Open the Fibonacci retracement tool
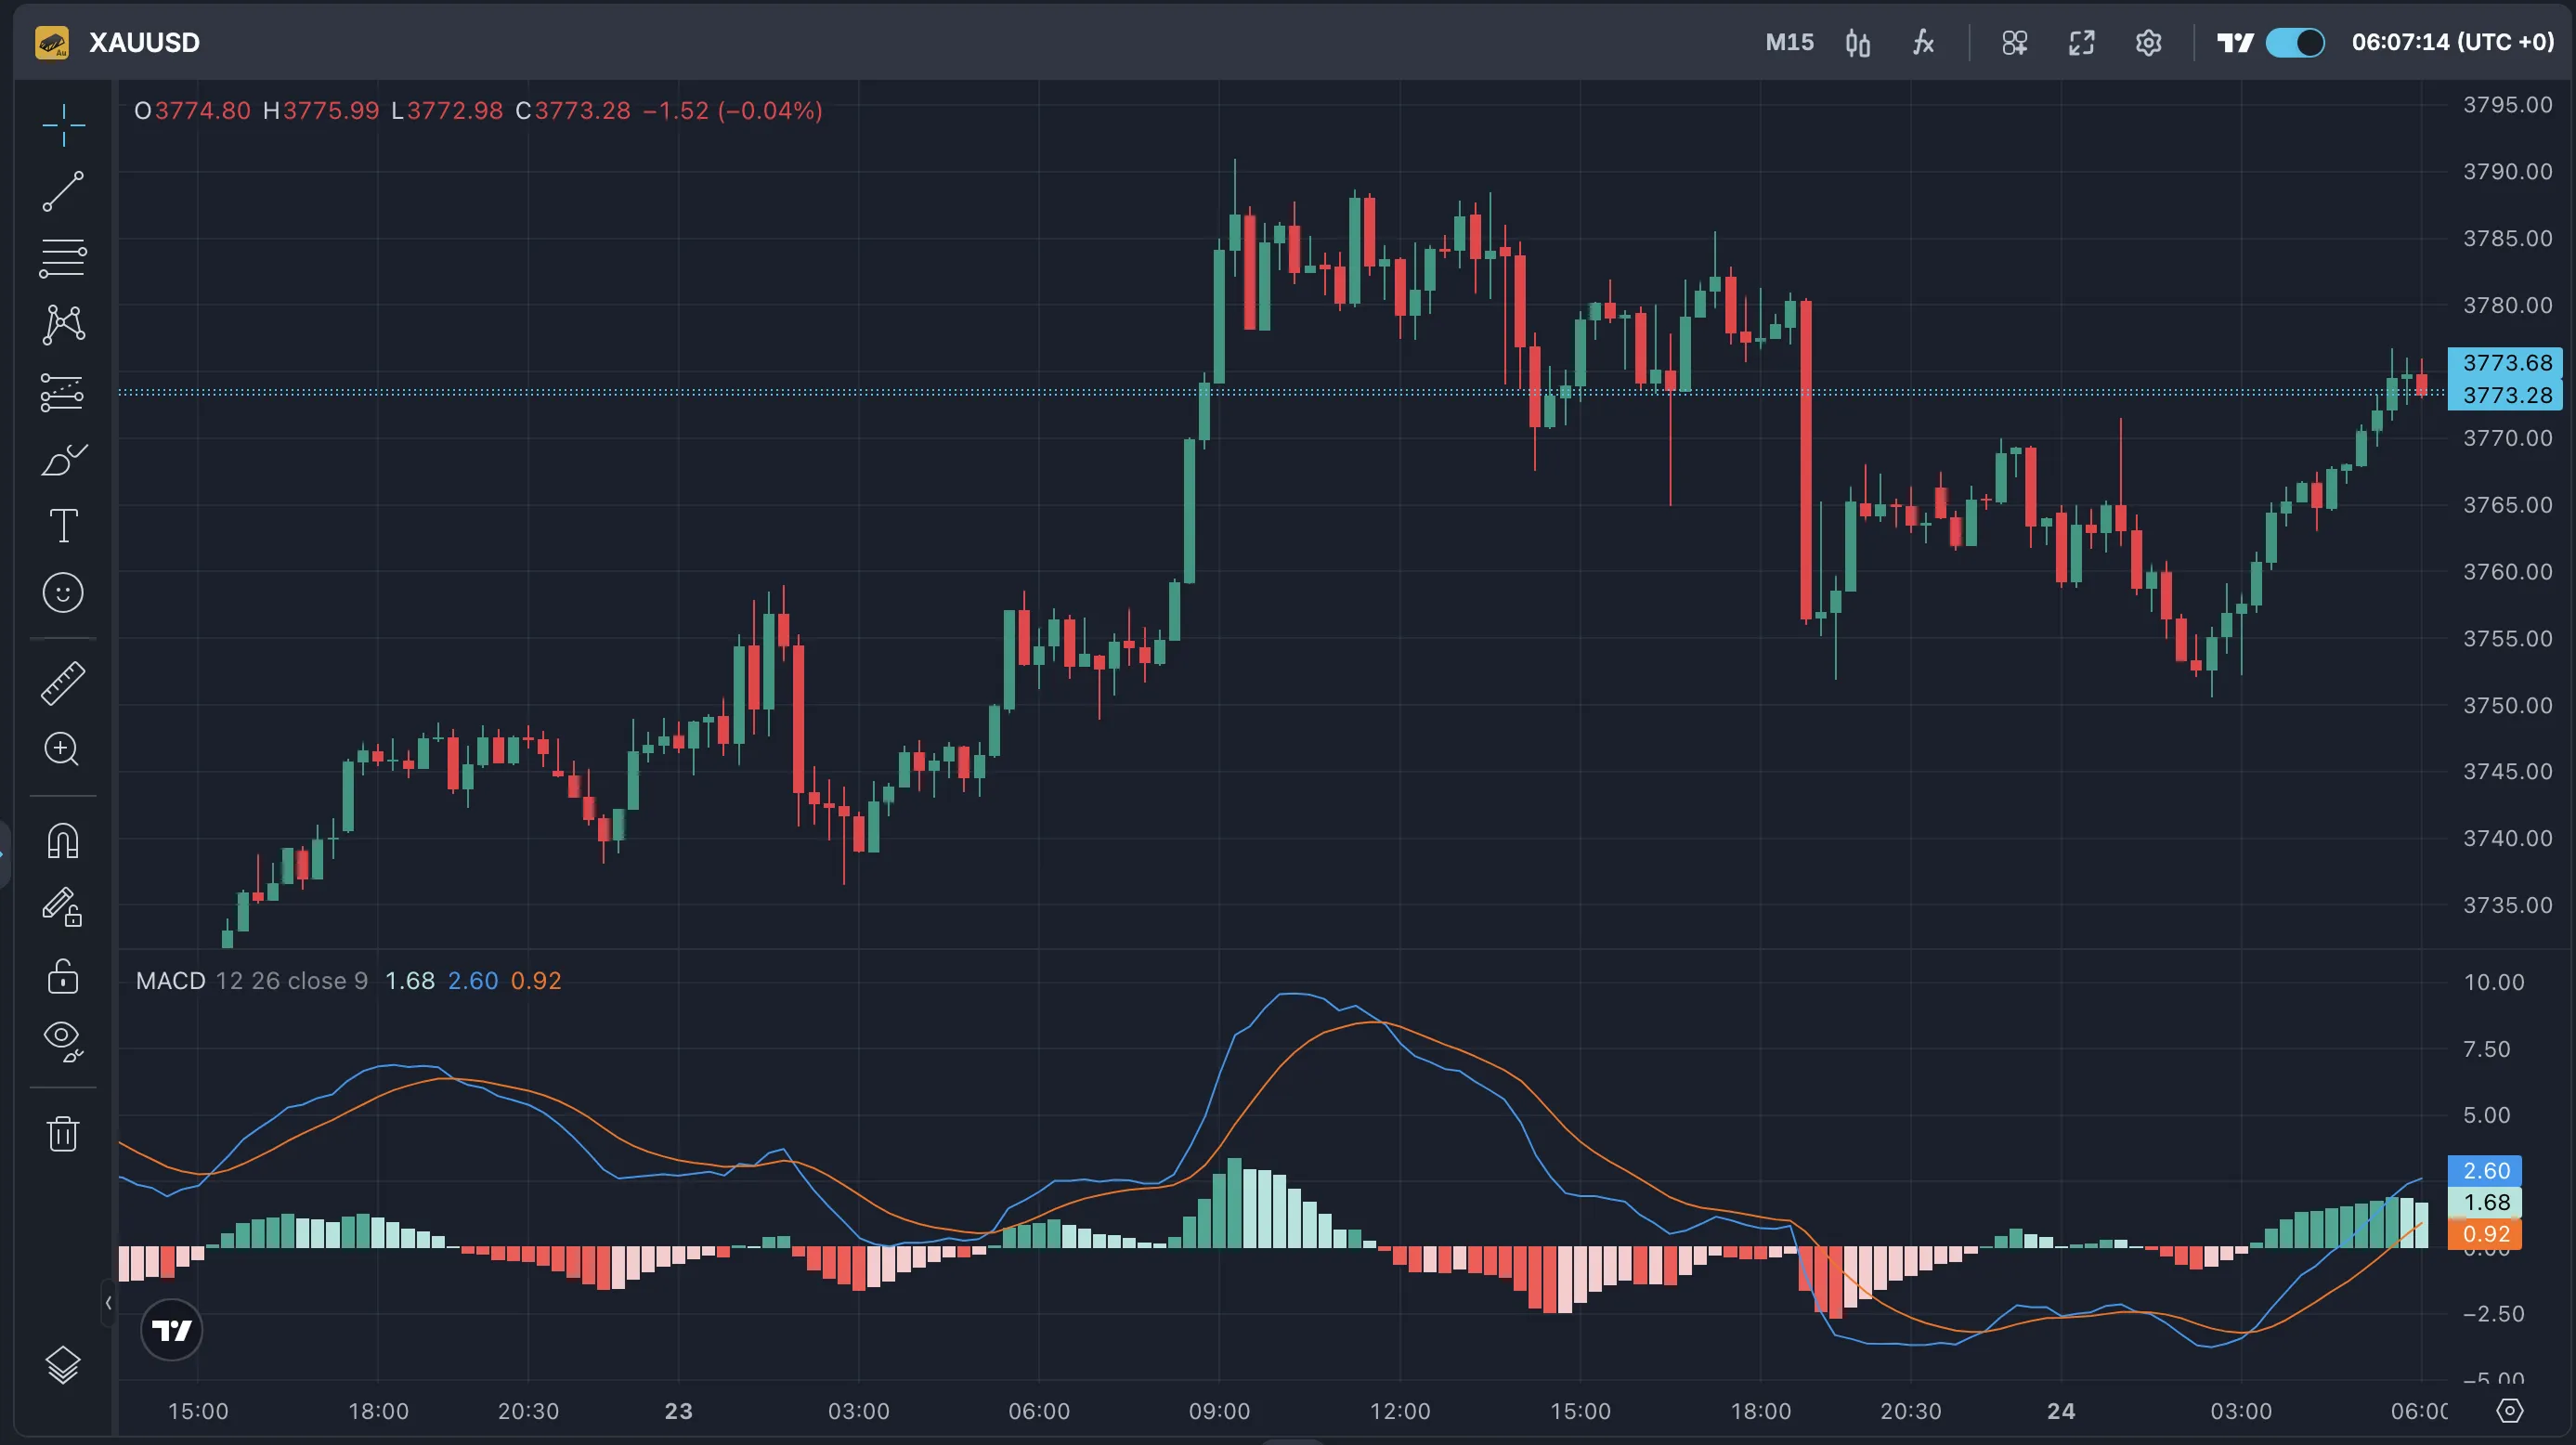Image resolution: width=2576 pixels, height=1445 pixels. 63,258
